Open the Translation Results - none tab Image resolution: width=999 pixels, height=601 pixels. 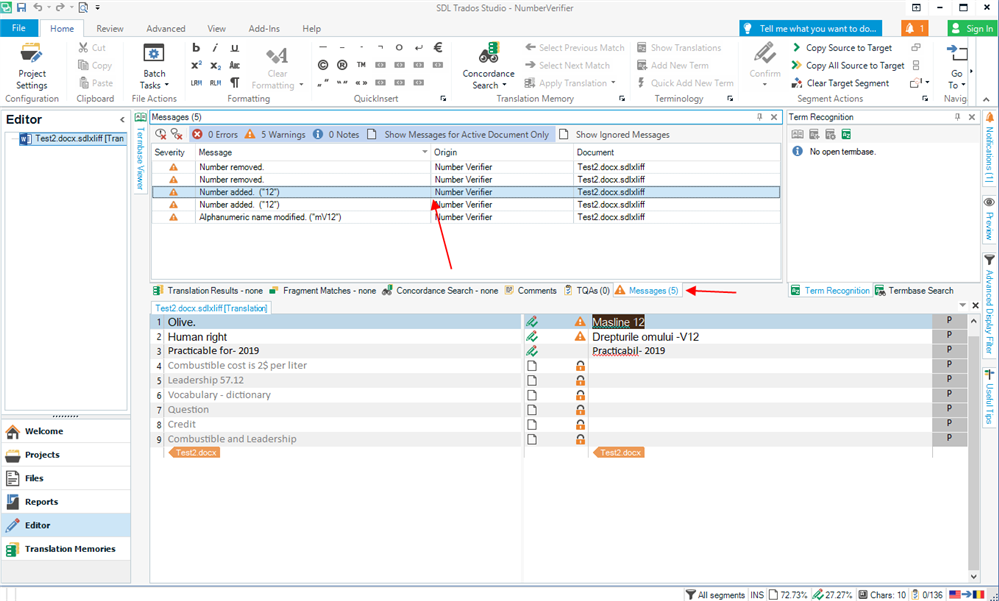click(208, 291)
